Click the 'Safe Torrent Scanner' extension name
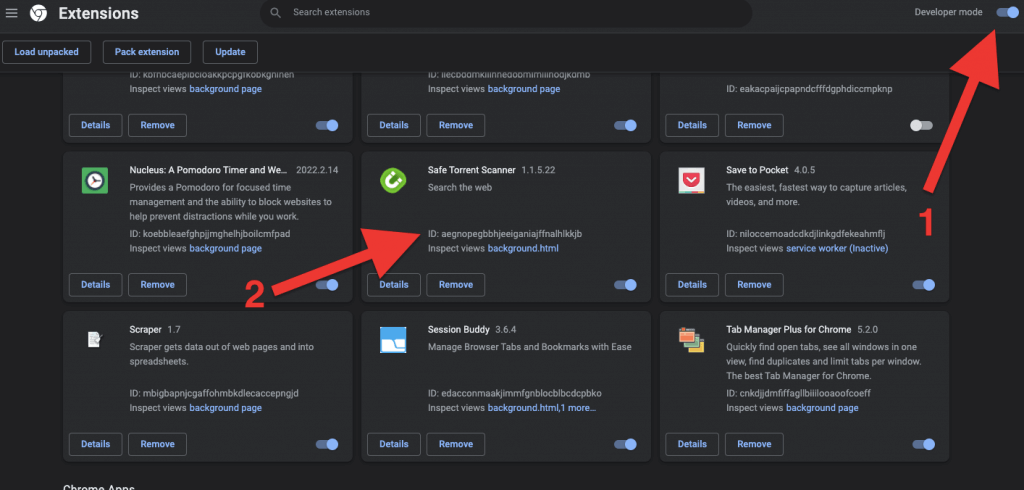1024x490 pixels. coord(472,170)
